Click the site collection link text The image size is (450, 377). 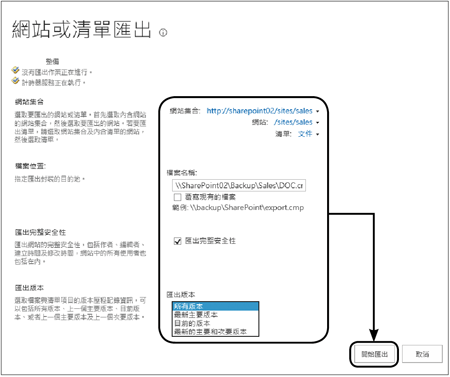coord(259,111)
